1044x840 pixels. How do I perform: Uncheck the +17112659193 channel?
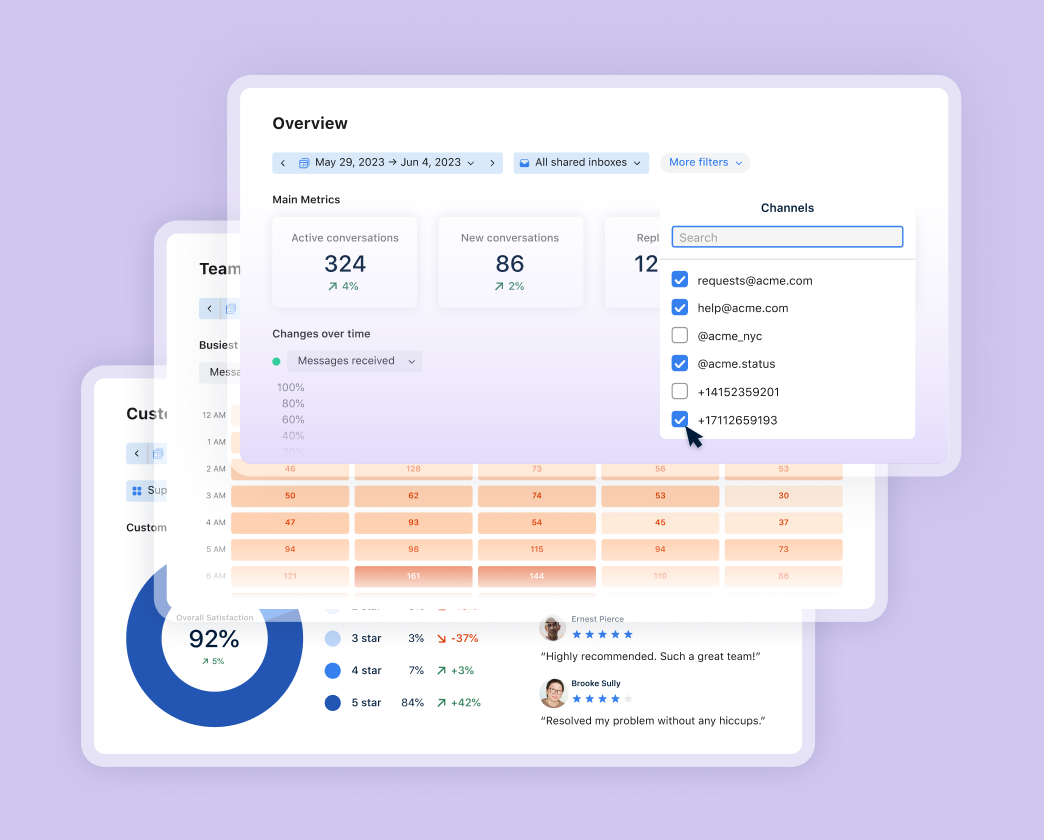pyautogui.click(x=680, y=419)
